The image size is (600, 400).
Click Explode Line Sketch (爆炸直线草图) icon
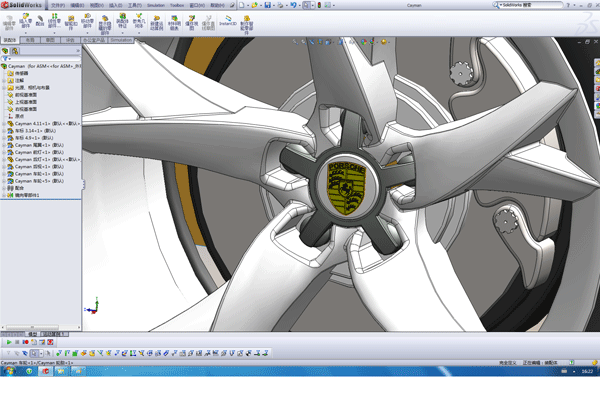[208, 23]
